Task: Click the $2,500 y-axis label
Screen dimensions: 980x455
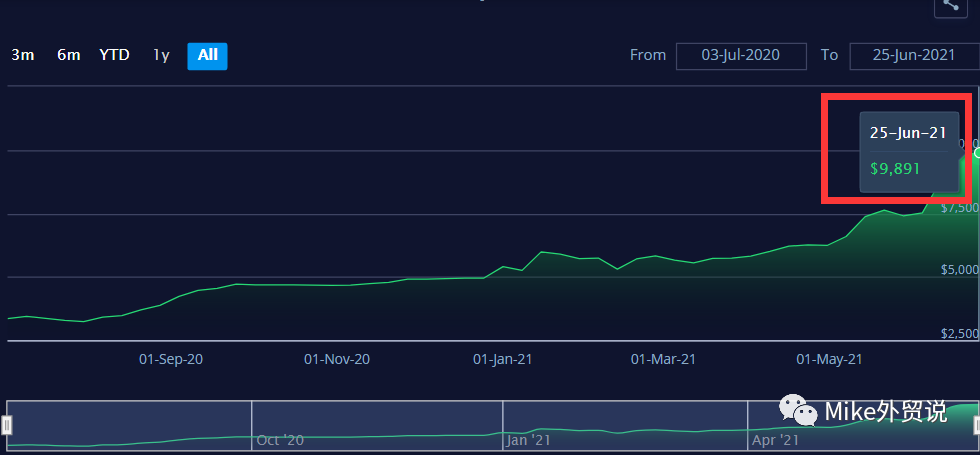Action: coord(959,334)
